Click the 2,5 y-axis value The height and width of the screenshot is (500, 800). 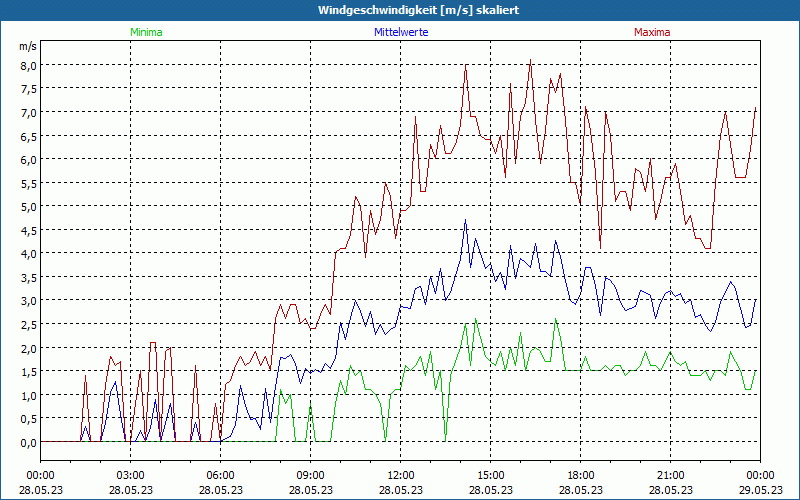tap(28, 324)
